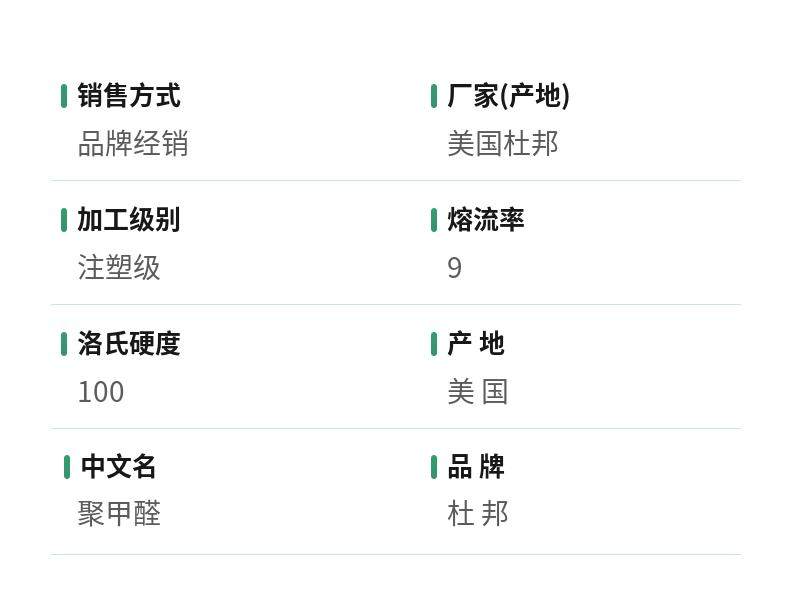Click green marker beside 品牌
The height and width of the screenshot is (600, 790).
click(x=434, y=467)
